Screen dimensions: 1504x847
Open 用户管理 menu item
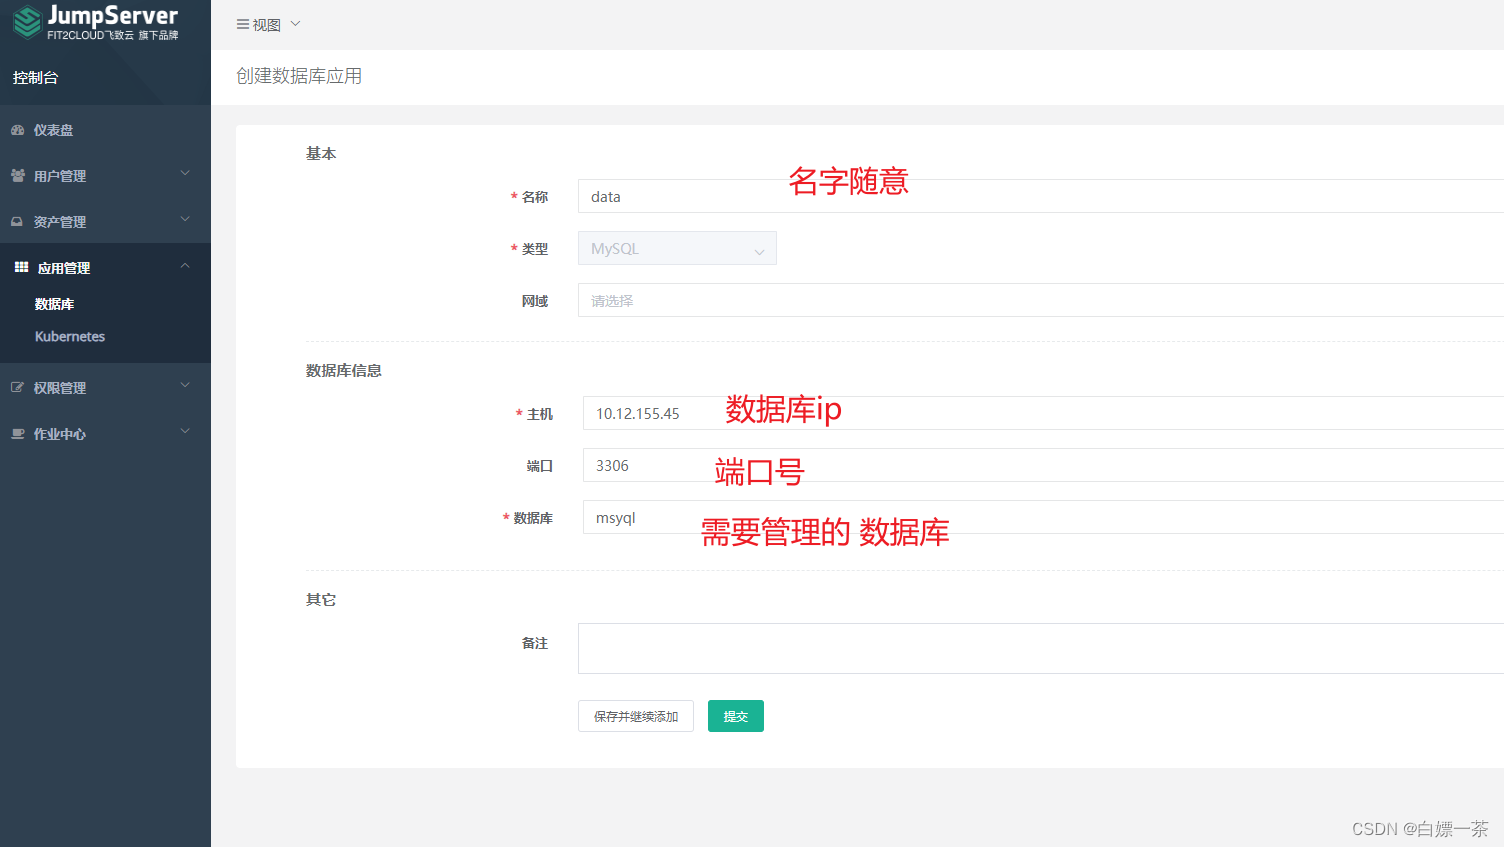coord(60,176)
